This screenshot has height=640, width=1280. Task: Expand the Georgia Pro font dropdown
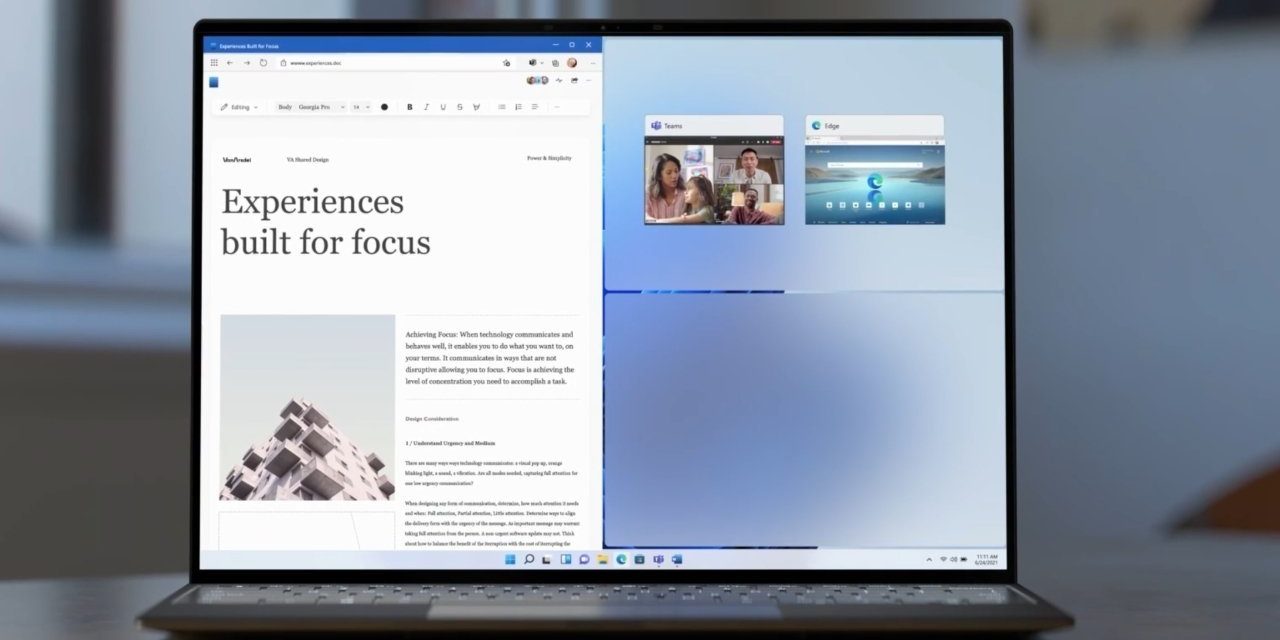320,107
